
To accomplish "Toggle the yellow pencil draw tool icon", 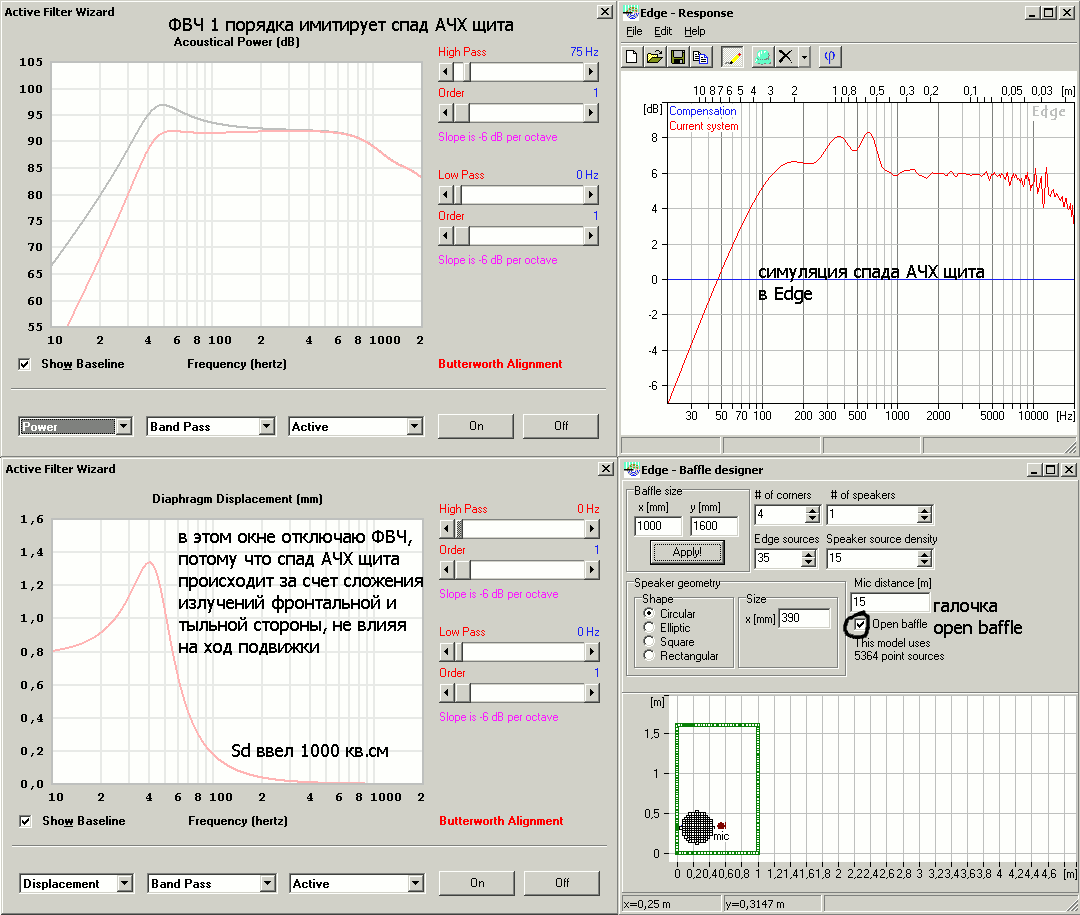I will pyautogui.click(x=732, y=57).
